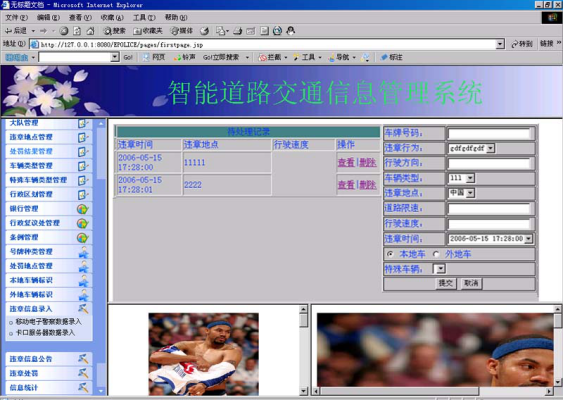Open the 特殊车辆 dropdown
The image size is (563, 400).
pyautogui.click(x=439, y=269)
